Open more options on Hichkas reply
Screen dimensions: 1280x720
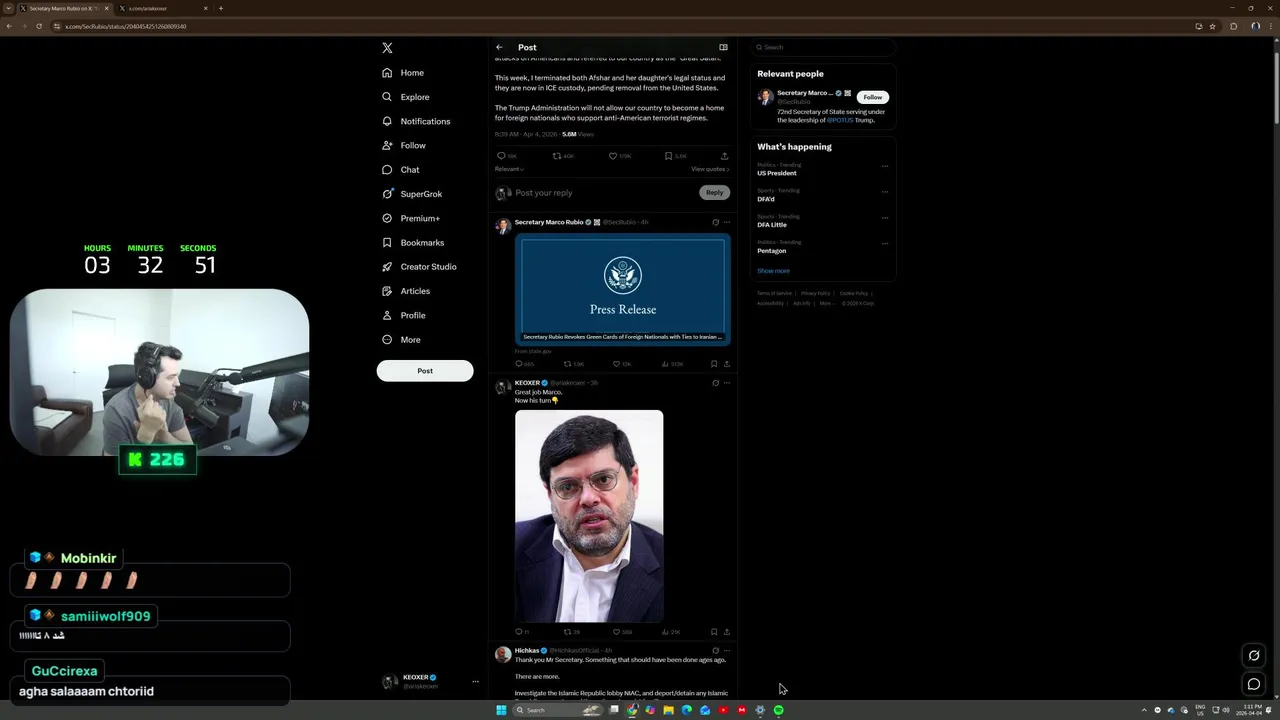727,651
